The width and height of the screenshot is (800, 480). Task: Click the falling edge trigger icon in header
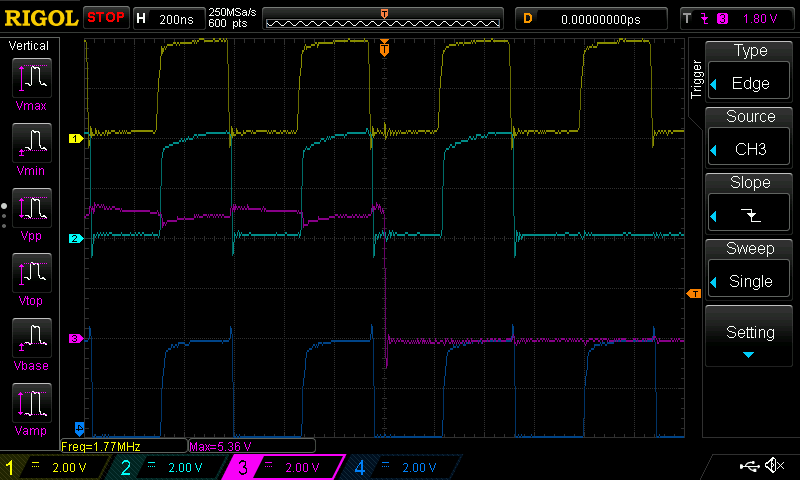(705, 19)
